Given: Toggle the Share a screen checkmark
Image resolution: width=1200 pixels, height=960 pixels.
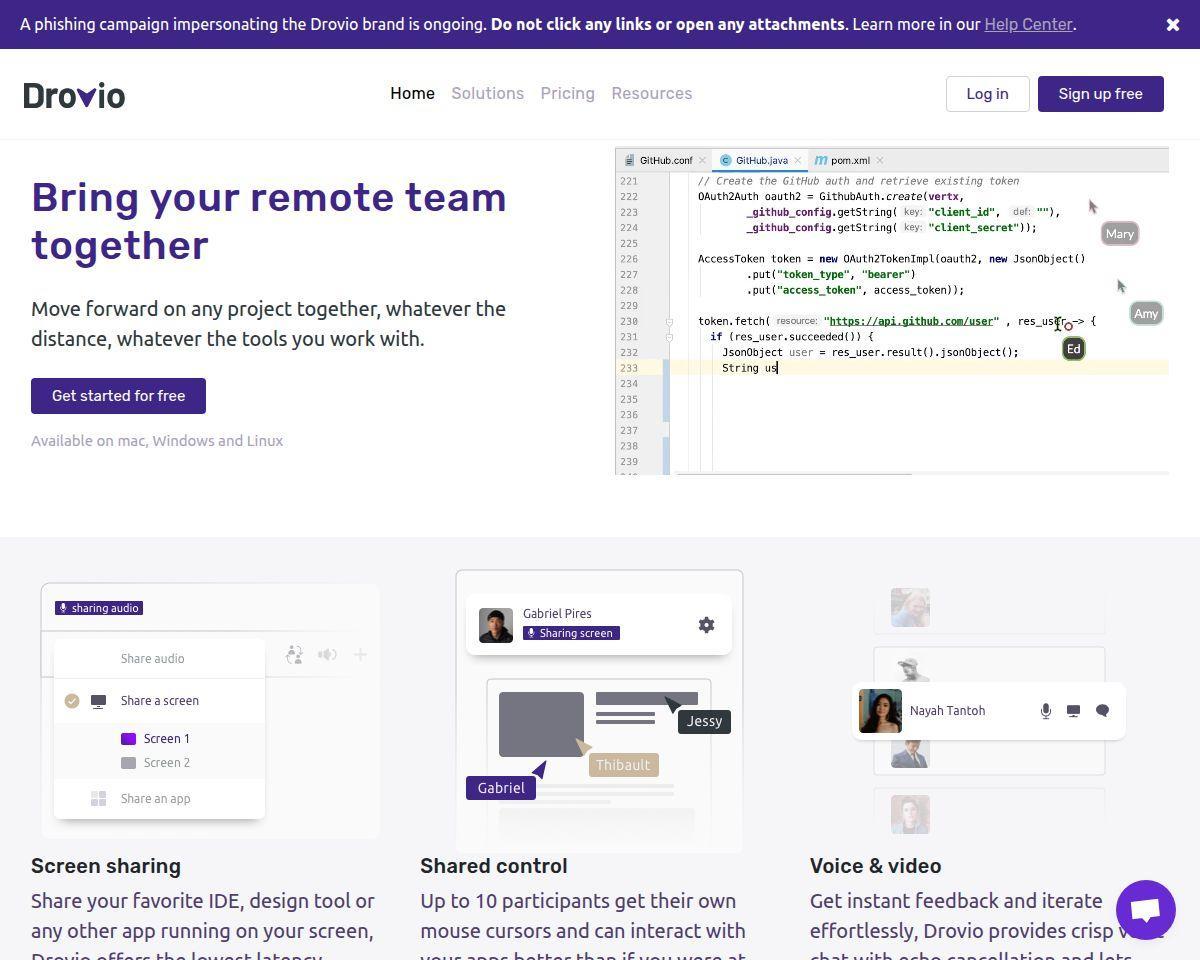Looking at the screenshot, I should pyautogui.click(x=72, y=701).
